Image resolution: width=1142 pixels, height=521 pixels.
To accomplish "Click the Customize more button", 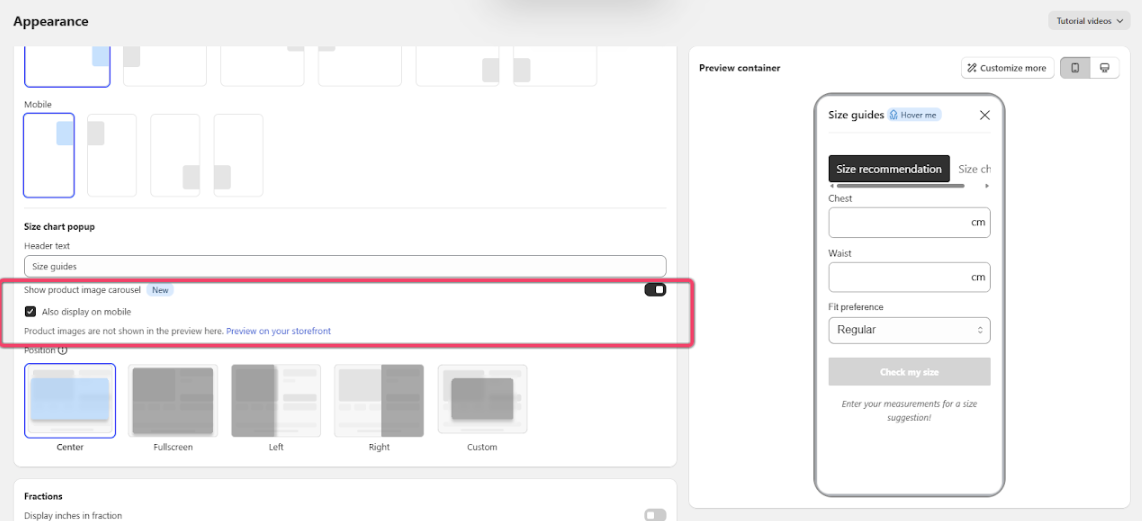I will (1007, 68).
